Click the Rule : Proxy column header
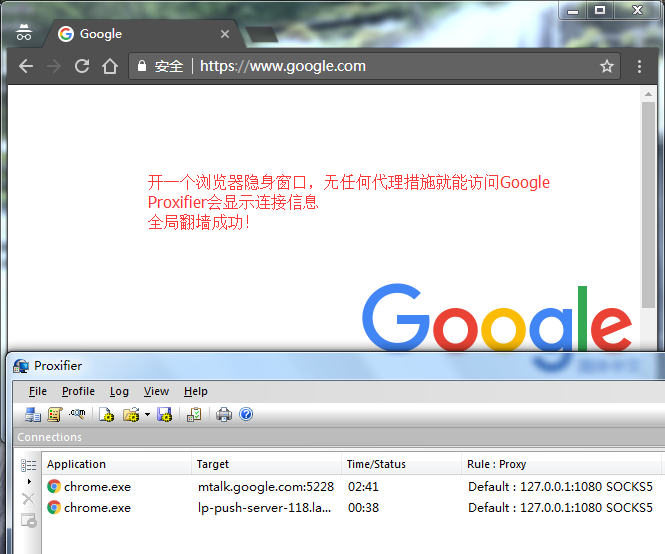This screenshot has height=554, width=665. (561, 464)
